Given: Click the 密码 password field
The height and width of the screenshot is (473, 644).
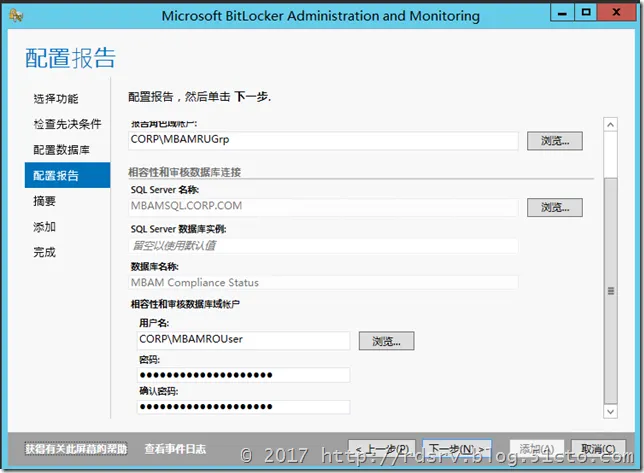Looking at the screenshot, I should click(x=243, y=374).
